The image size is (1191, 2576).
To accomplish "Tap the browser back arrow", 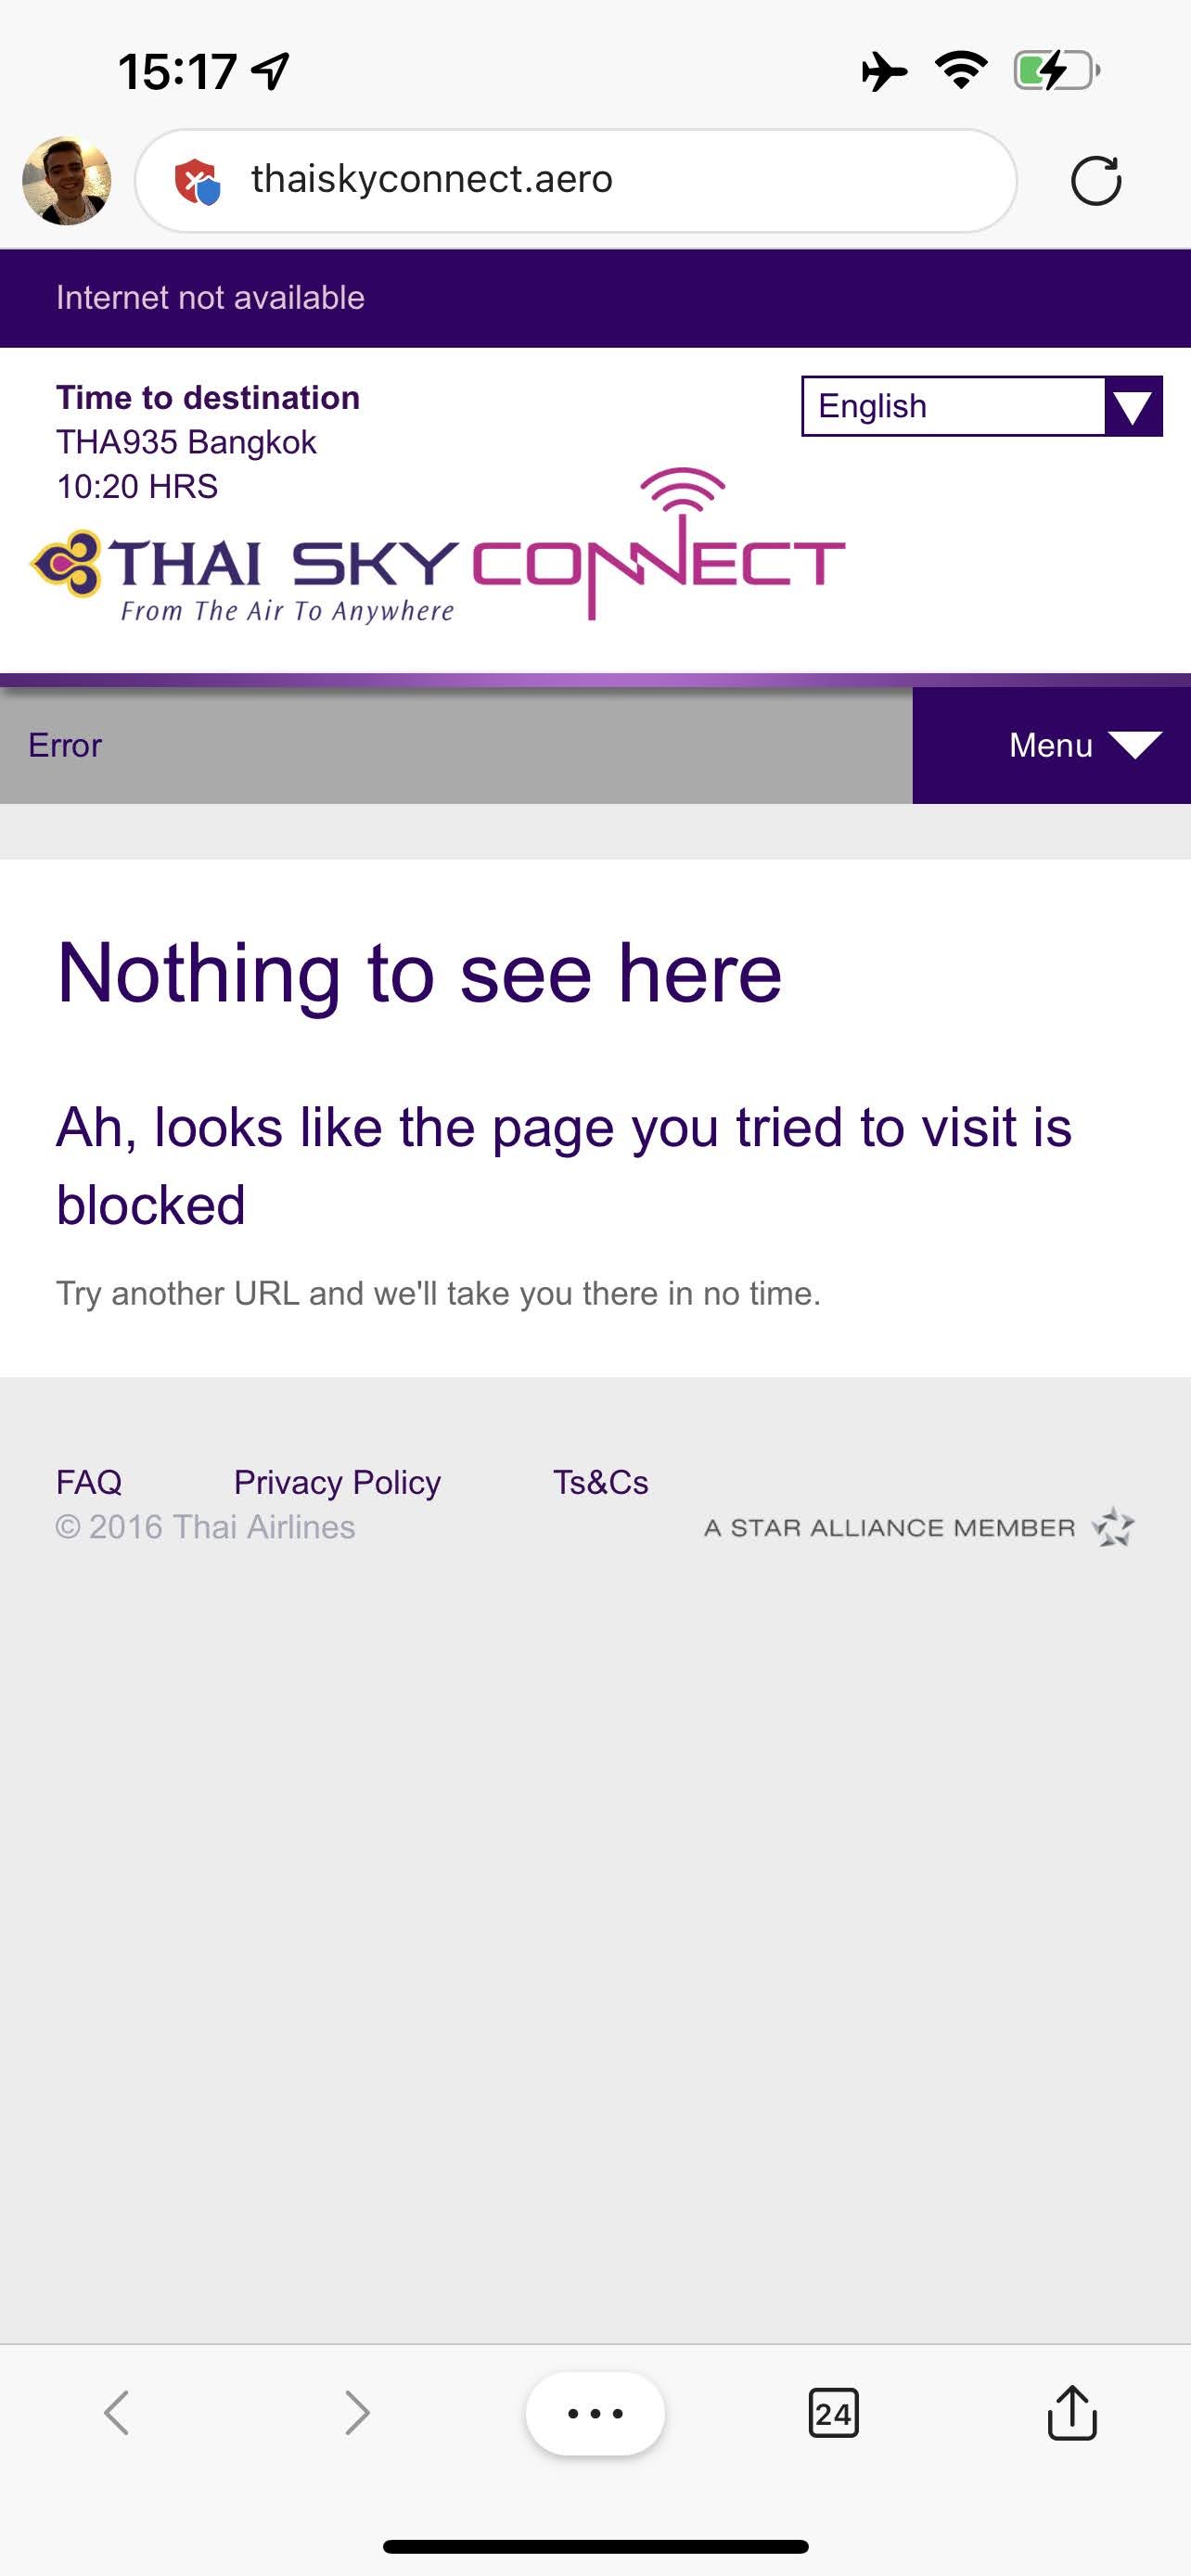I will (117, 2413).
